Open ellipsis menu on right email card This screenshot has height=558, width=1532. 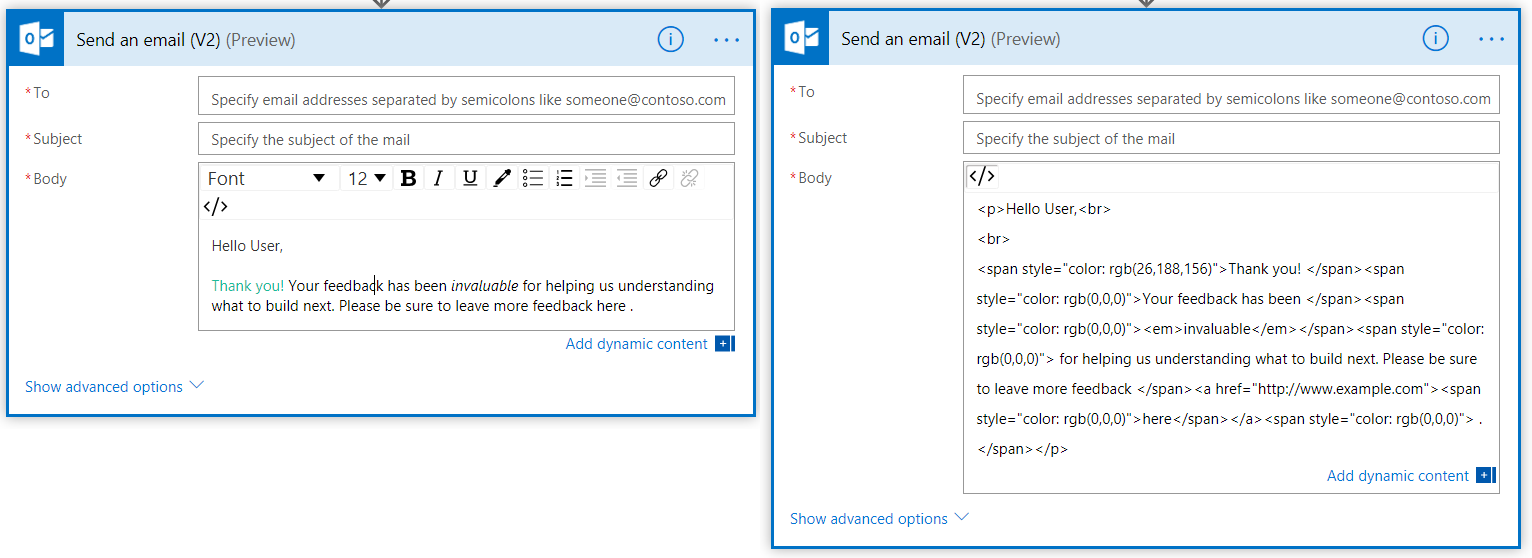(x=1491, y=39)
